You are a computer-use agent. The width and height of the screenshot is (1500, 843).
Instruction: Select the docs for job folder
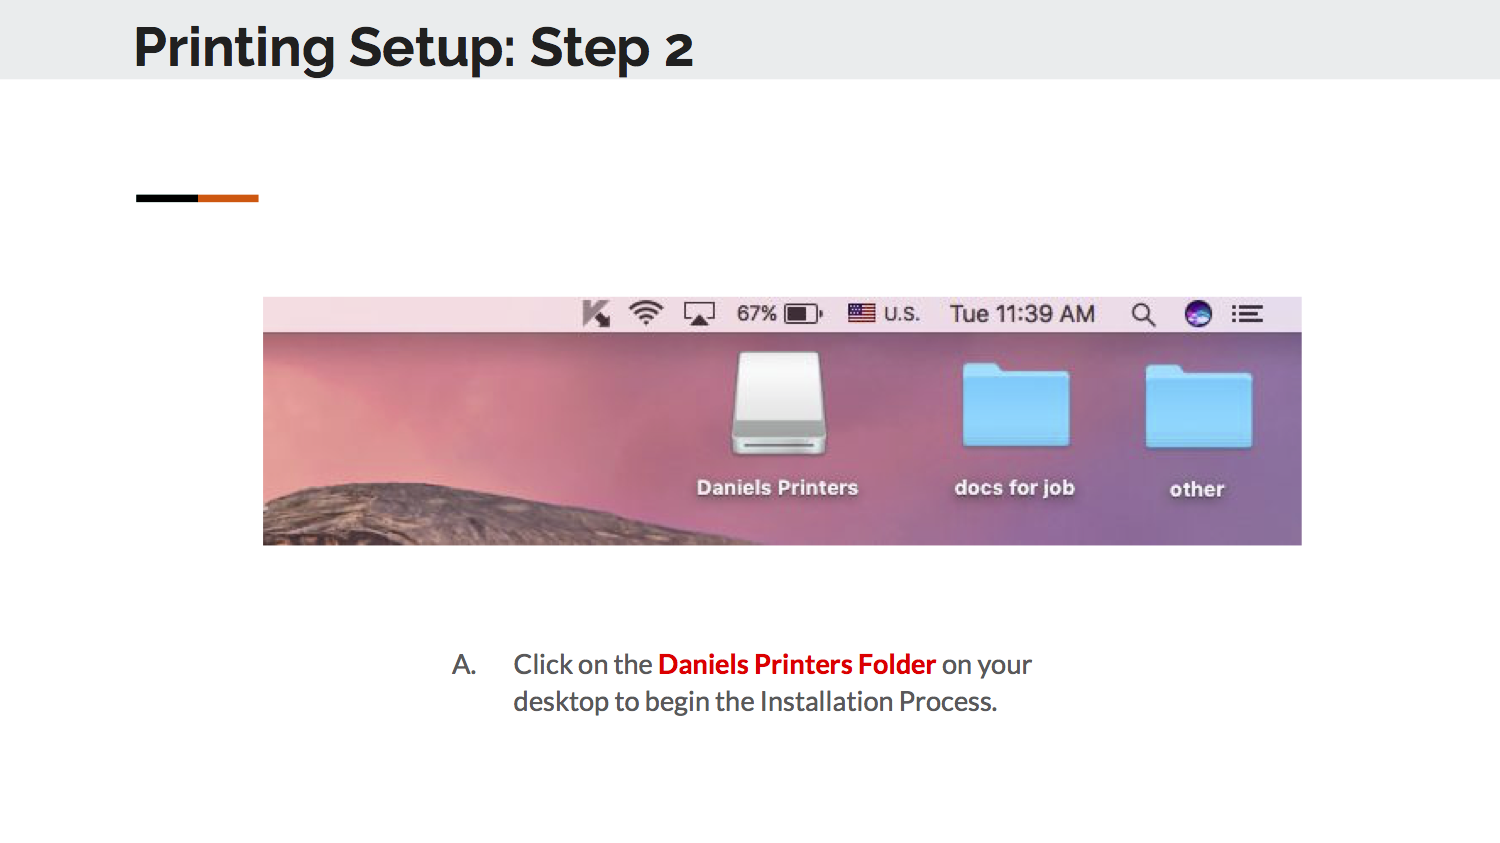pyautogui.click(x=1016, y=405)
